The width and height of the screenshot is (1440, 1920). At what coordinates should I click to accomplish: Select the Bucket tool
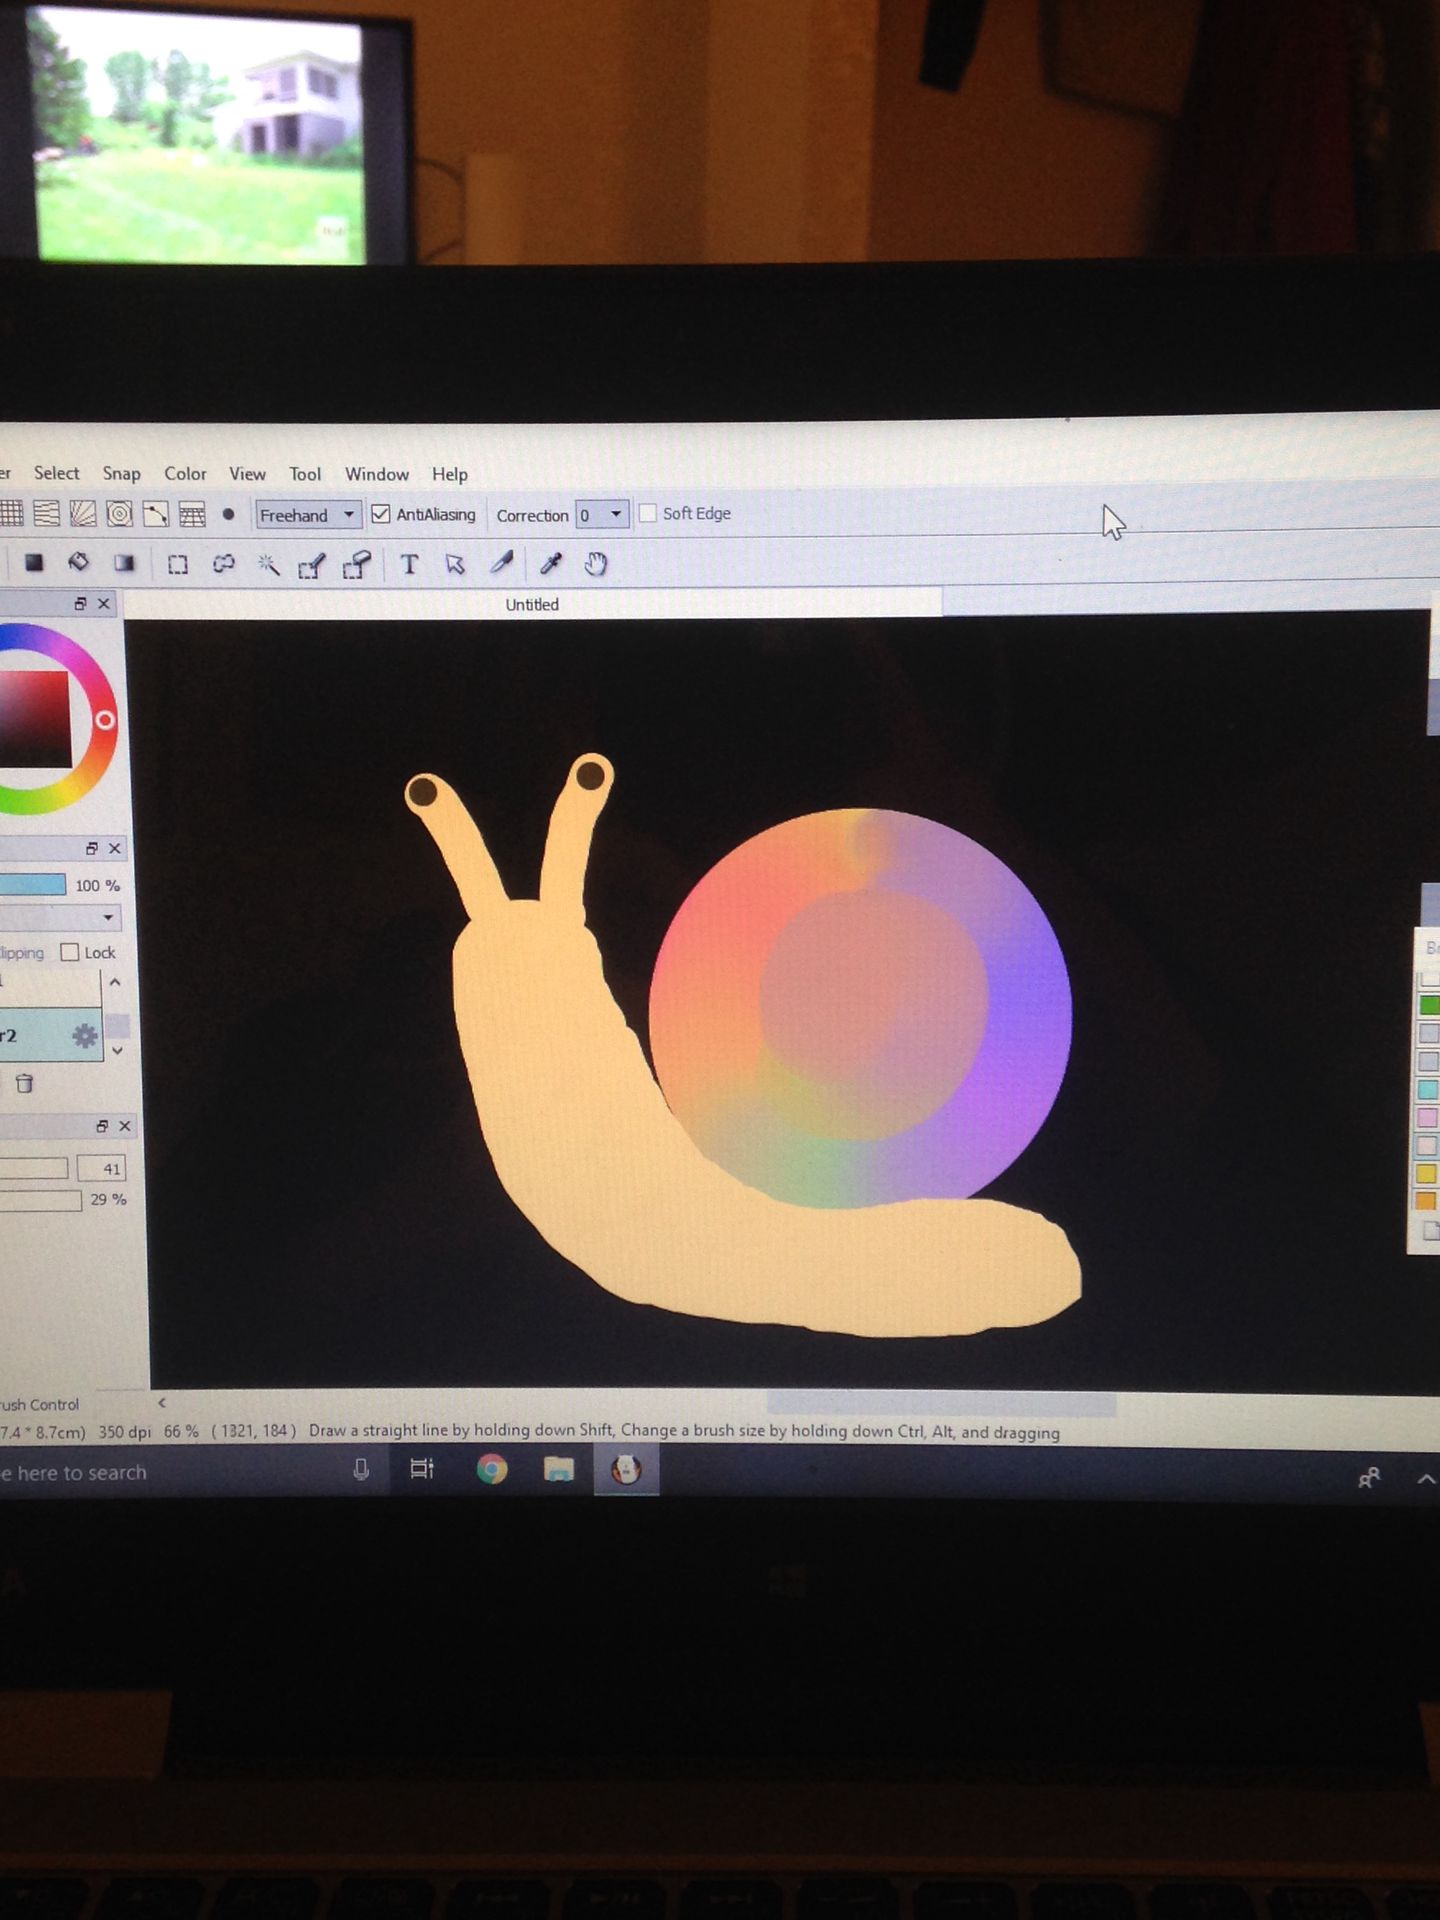pyautogui.click(x=78, y=563)
